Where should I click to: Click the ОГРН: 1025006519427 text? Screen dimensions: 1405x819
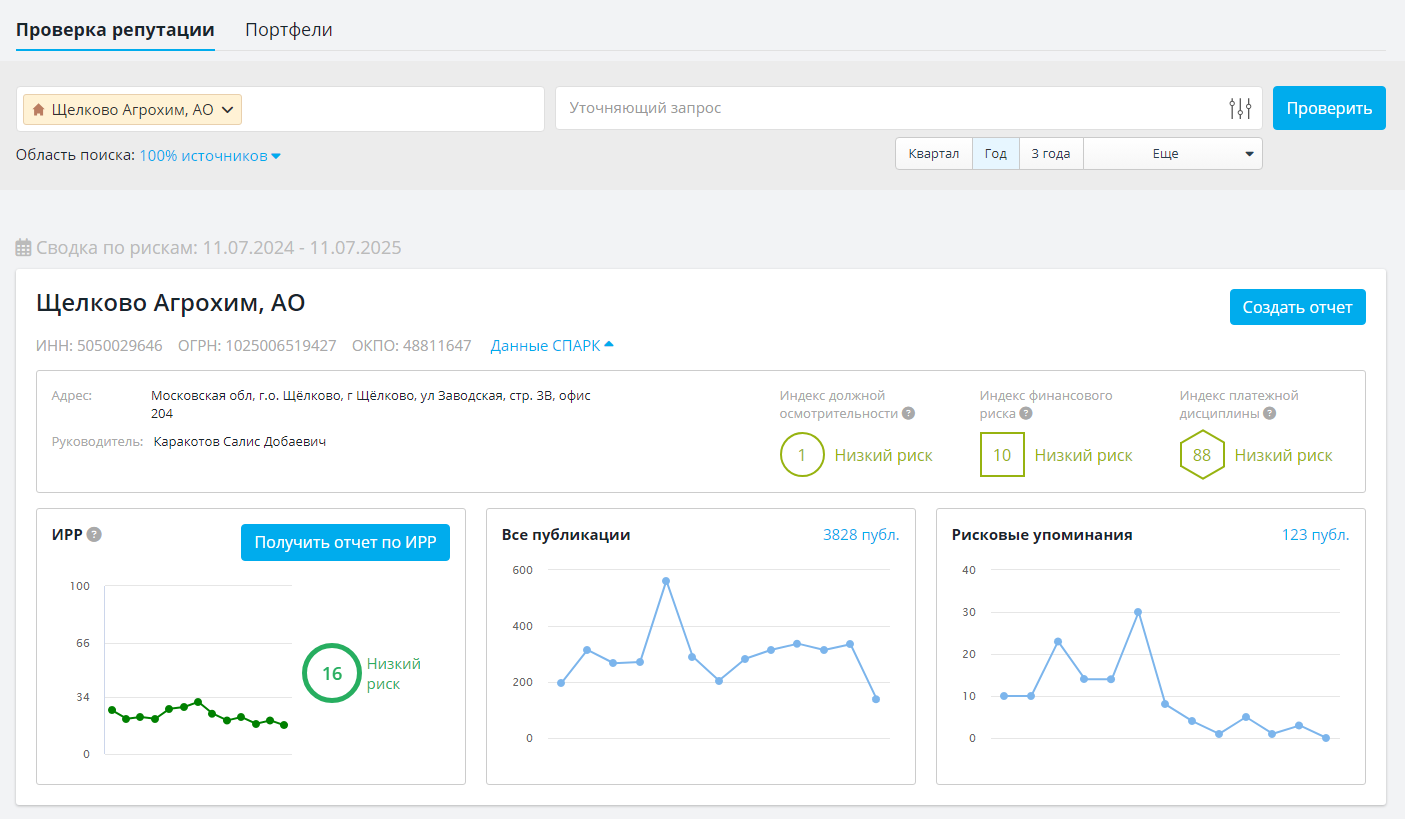(257, 346)
